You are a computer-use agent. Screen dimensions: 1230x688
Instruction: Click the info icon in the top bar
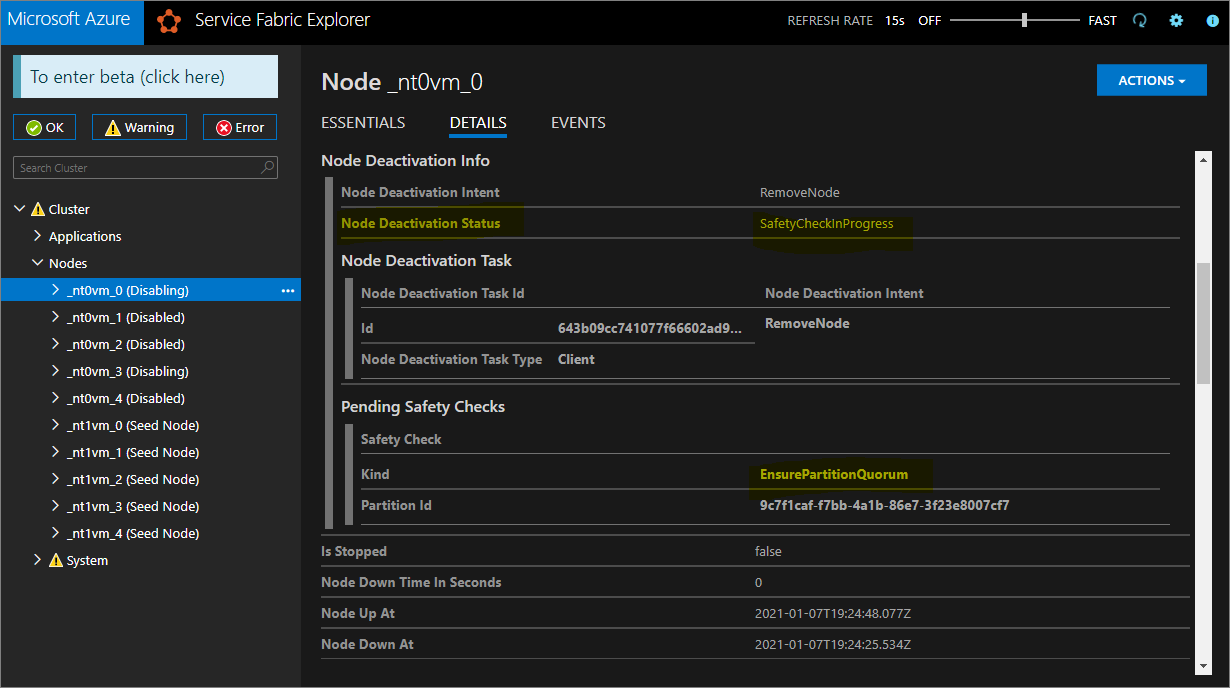1212,20
